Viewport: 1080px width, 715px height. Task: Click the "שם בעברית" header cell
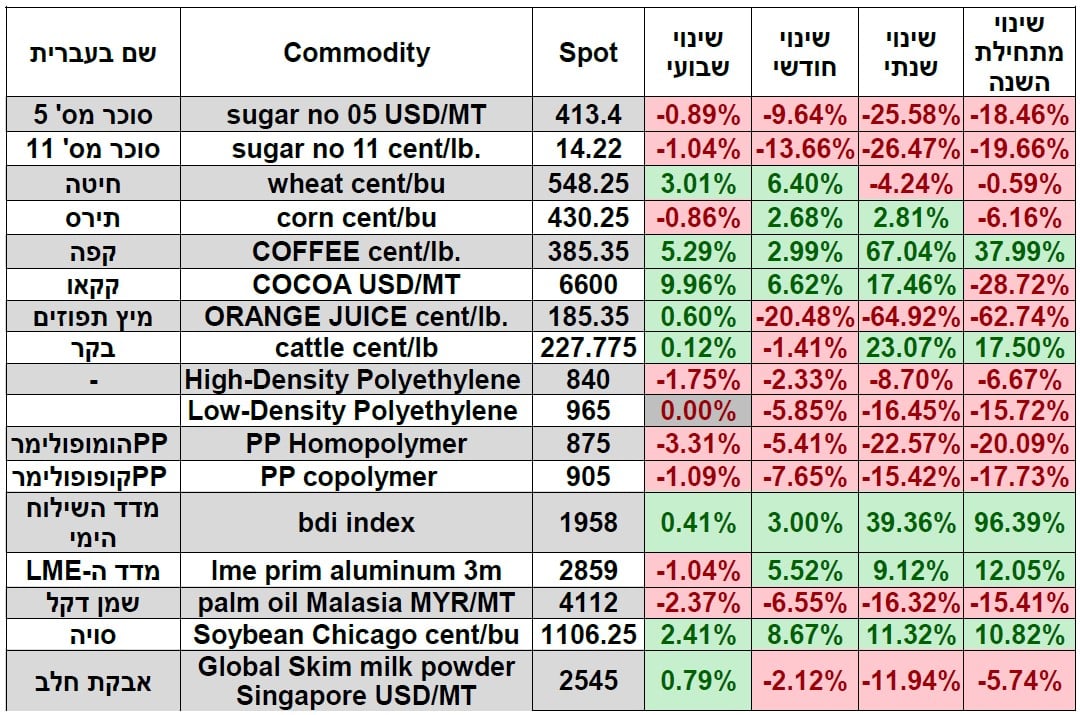93,53
